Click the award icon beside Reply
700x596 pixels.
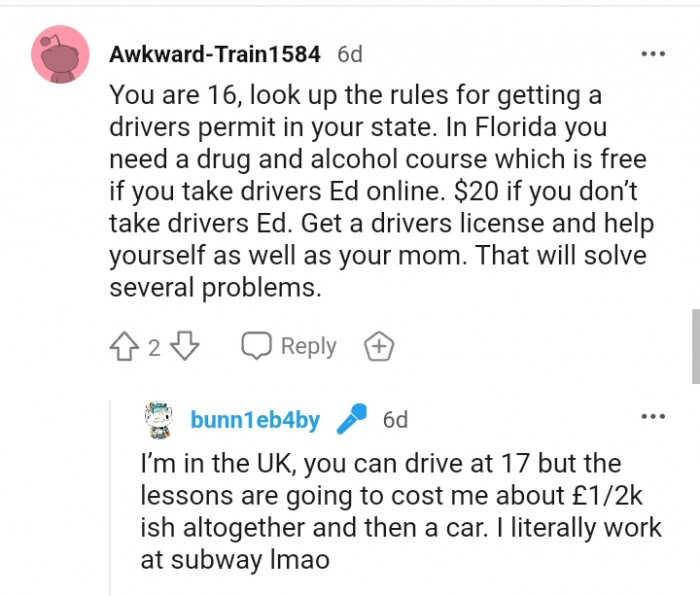379,347
